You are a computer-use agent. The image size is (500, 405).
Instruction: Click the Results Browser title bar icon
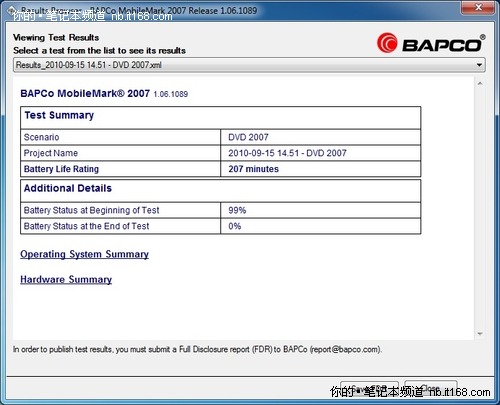(x=12, y=10)
